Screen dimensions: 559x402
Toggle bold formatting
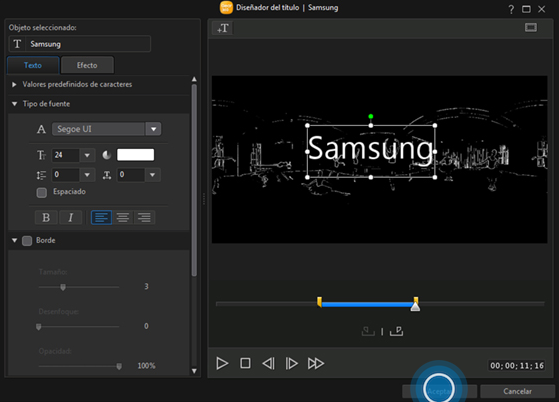[46, 217]
